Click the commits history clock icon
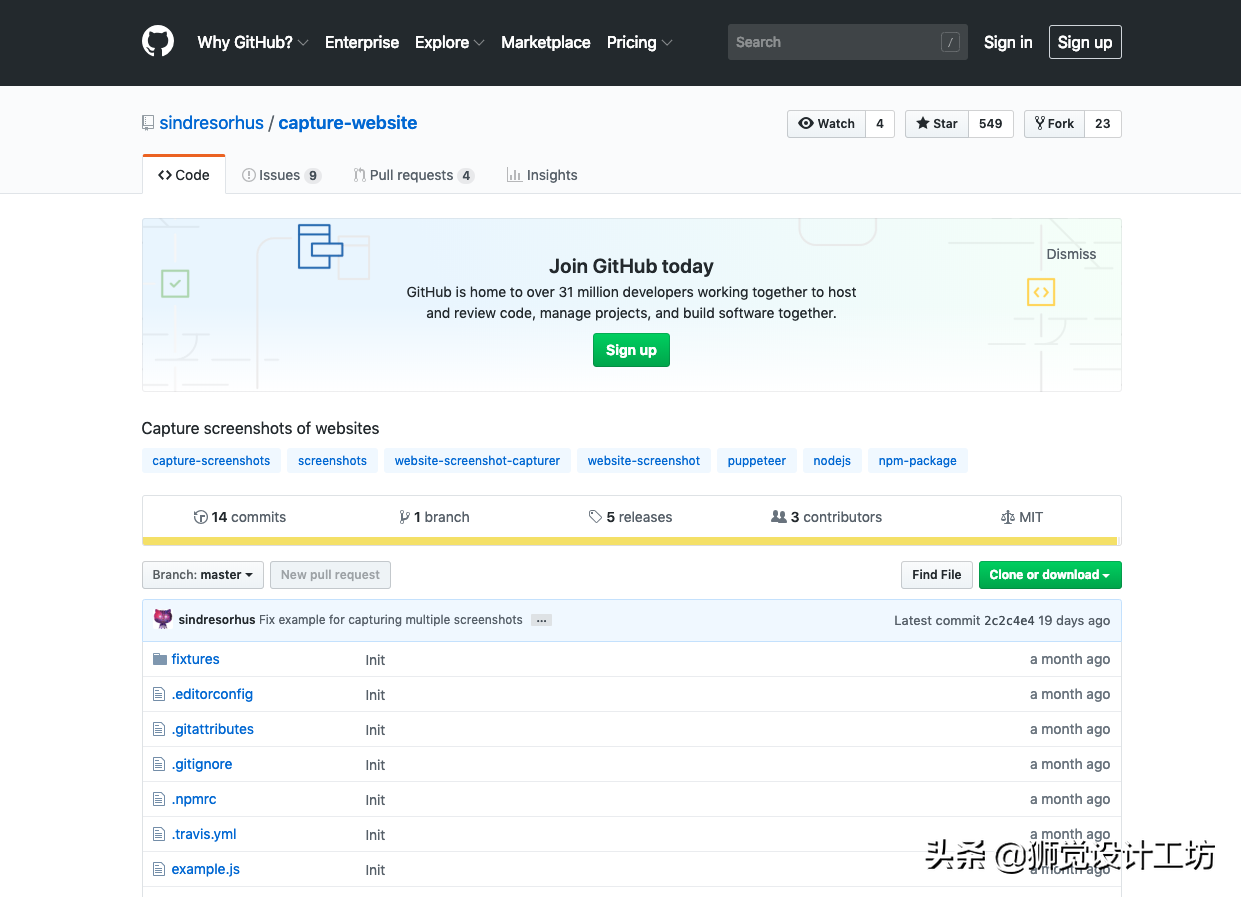Viewport: 1241px width, 897px height. click(200, 517)
